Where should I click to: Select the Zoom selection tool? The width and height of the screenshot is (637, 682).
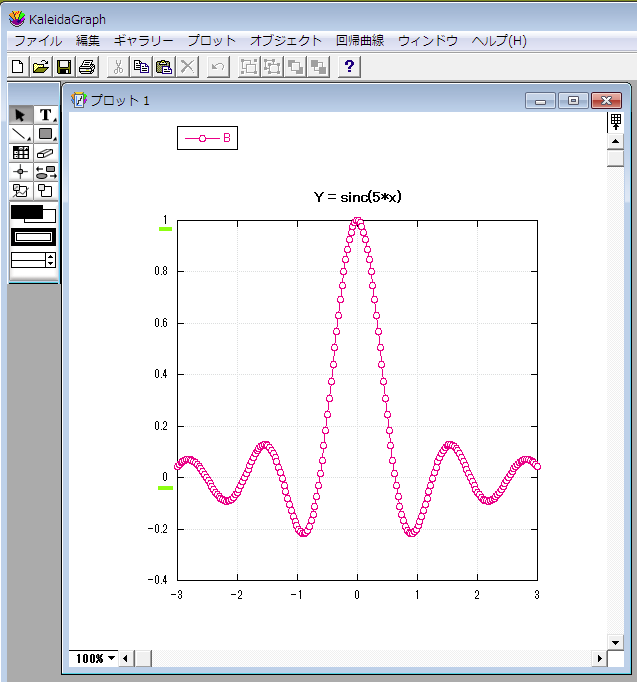click(x=46, y=191)
